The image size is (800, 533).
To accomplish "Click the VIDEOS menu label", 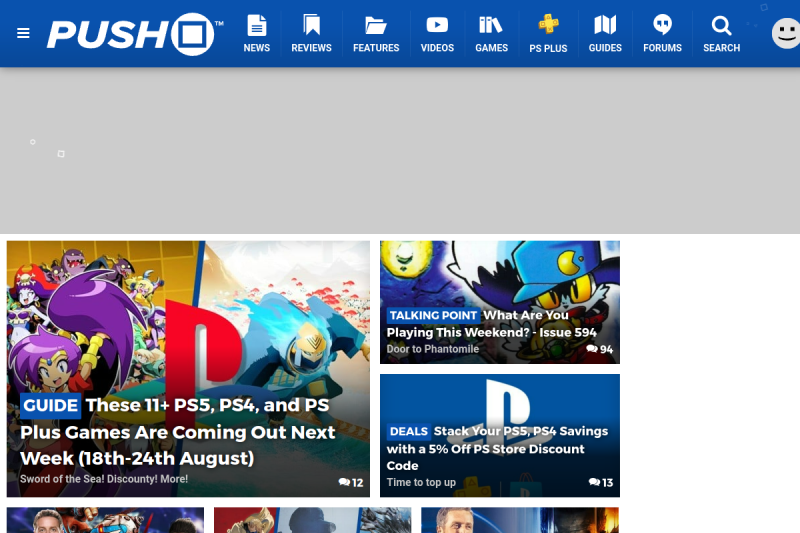I will [437, 48].
